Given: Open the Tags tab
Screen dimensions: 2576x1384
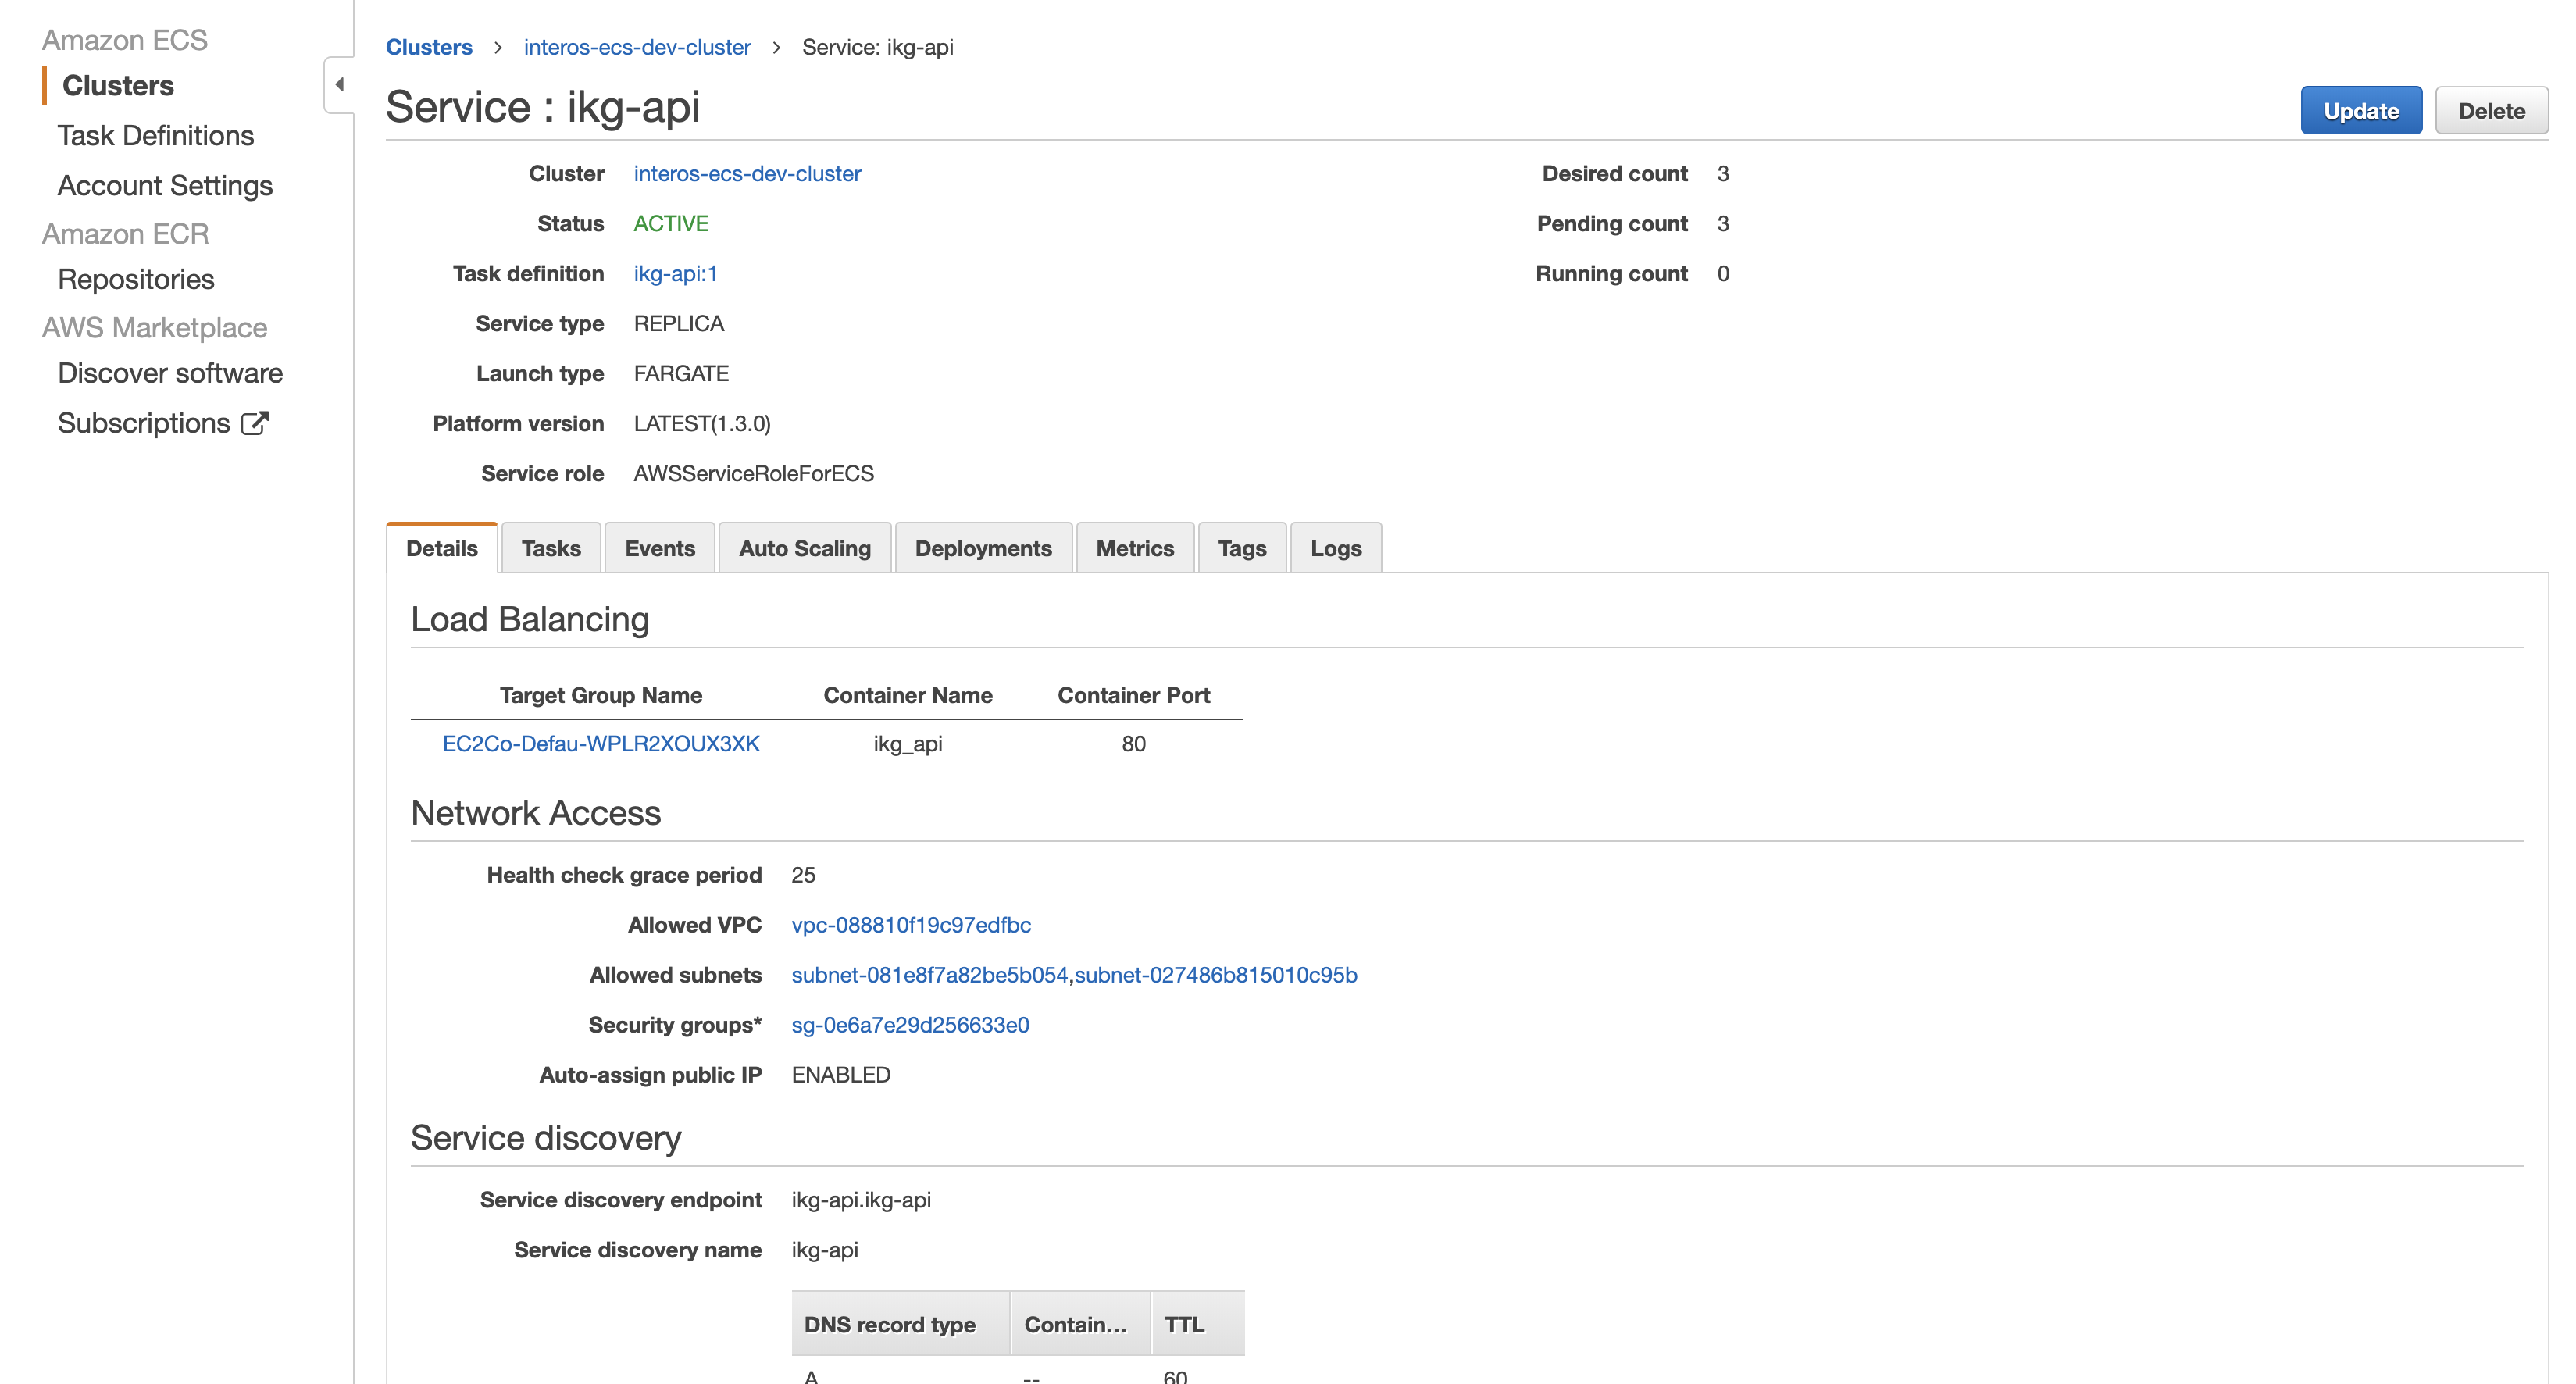Looking at the screenshot, I should point(1242,548).
